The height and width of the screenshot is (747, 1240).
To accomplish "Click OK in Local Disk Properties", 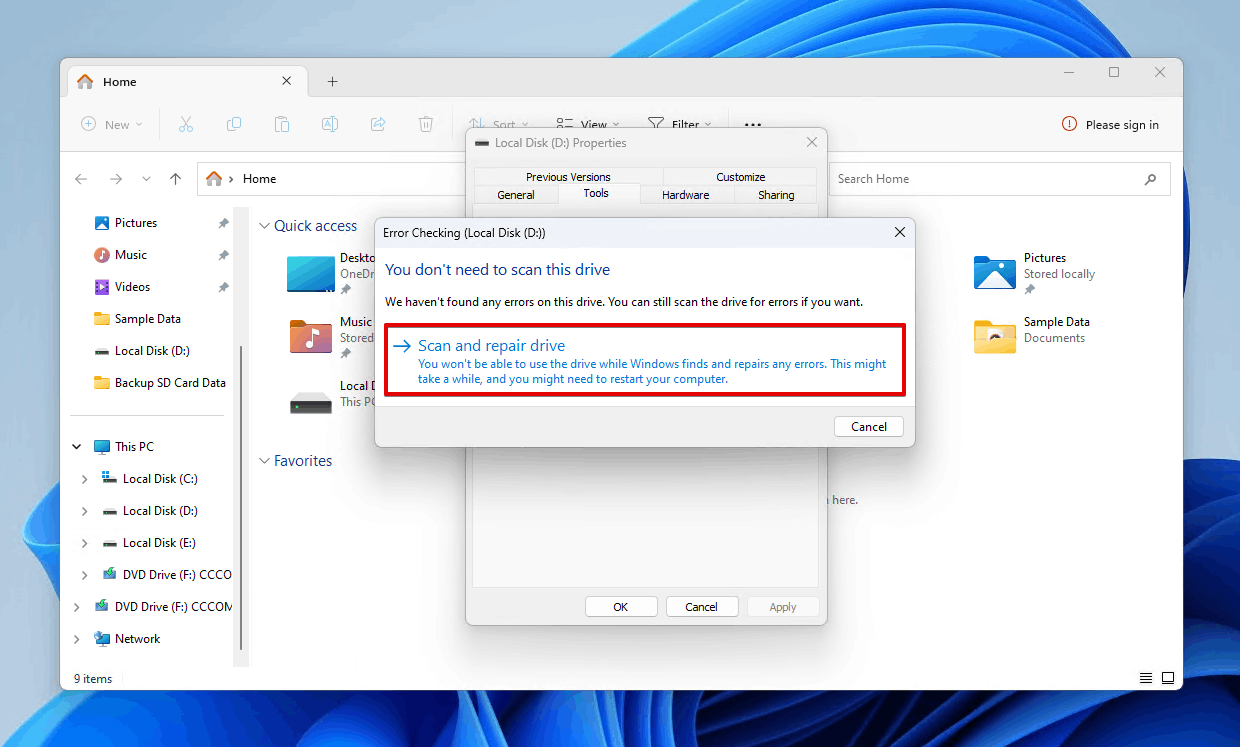I will coord(621,607).
